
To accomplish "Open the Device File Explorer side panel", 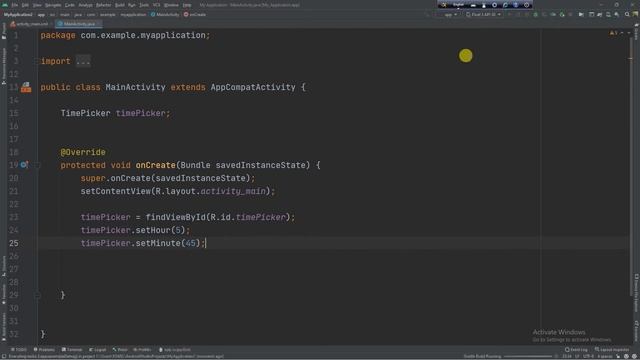I will click(636, 293).
